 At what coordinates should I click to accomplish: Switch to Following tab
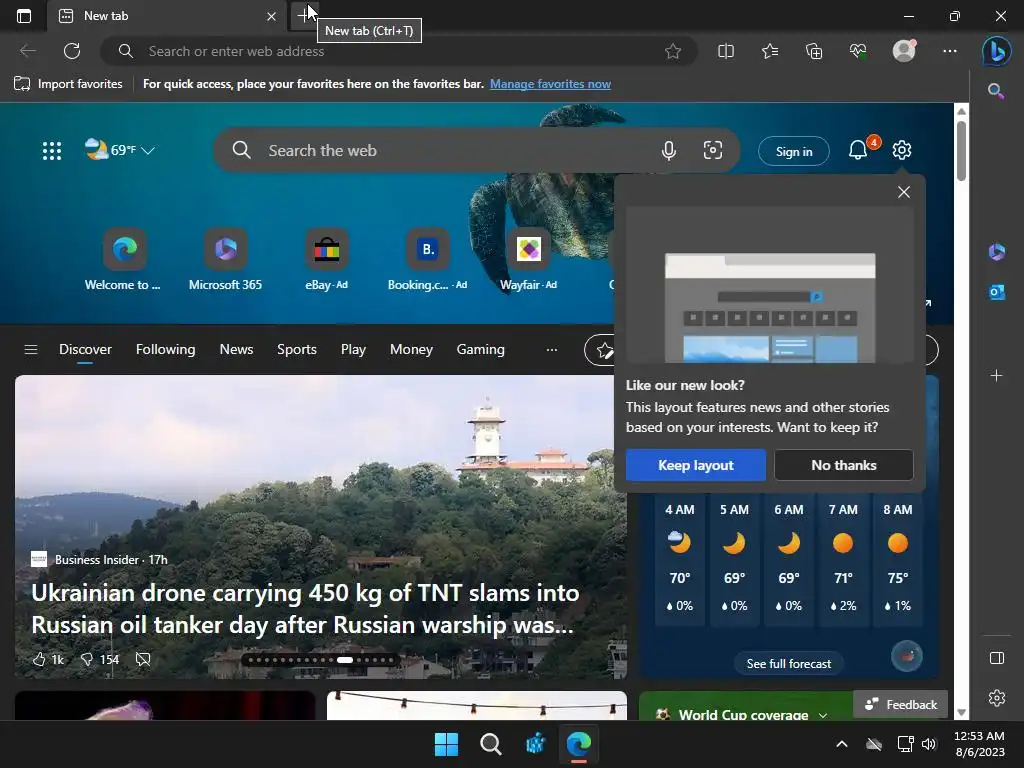point(165,349)
